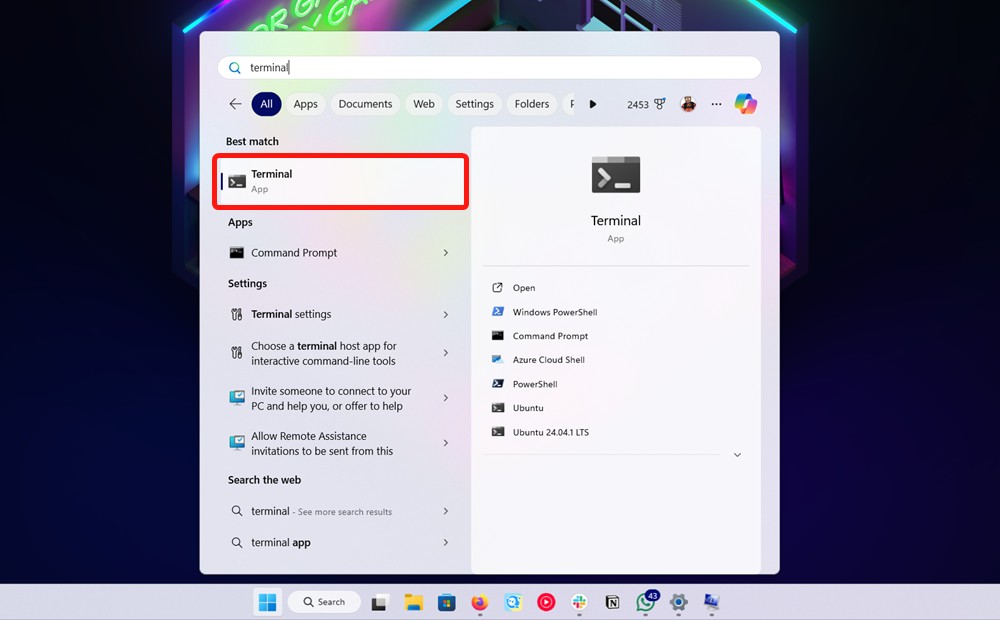
Task: Open the user profile avatar
Action: (x=688, y=104)
